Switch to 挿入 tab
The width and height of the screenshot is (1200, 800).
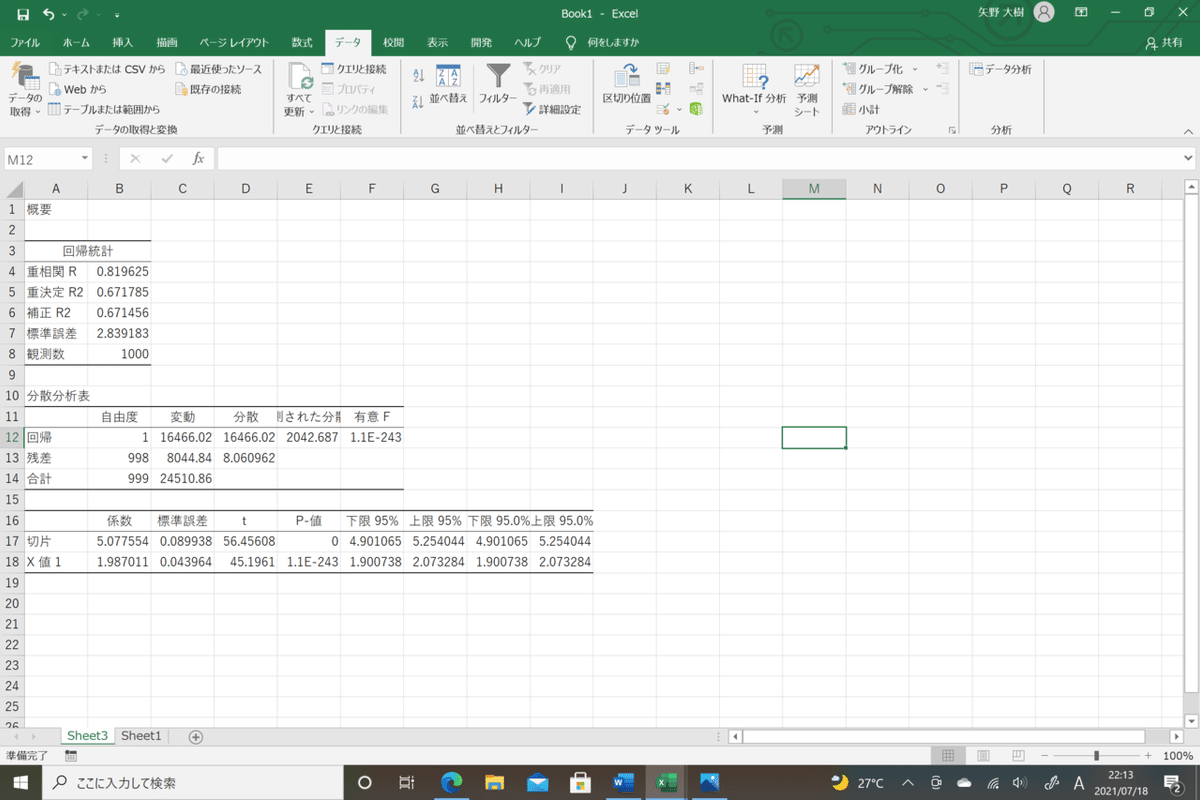click(x=123, y=43)
